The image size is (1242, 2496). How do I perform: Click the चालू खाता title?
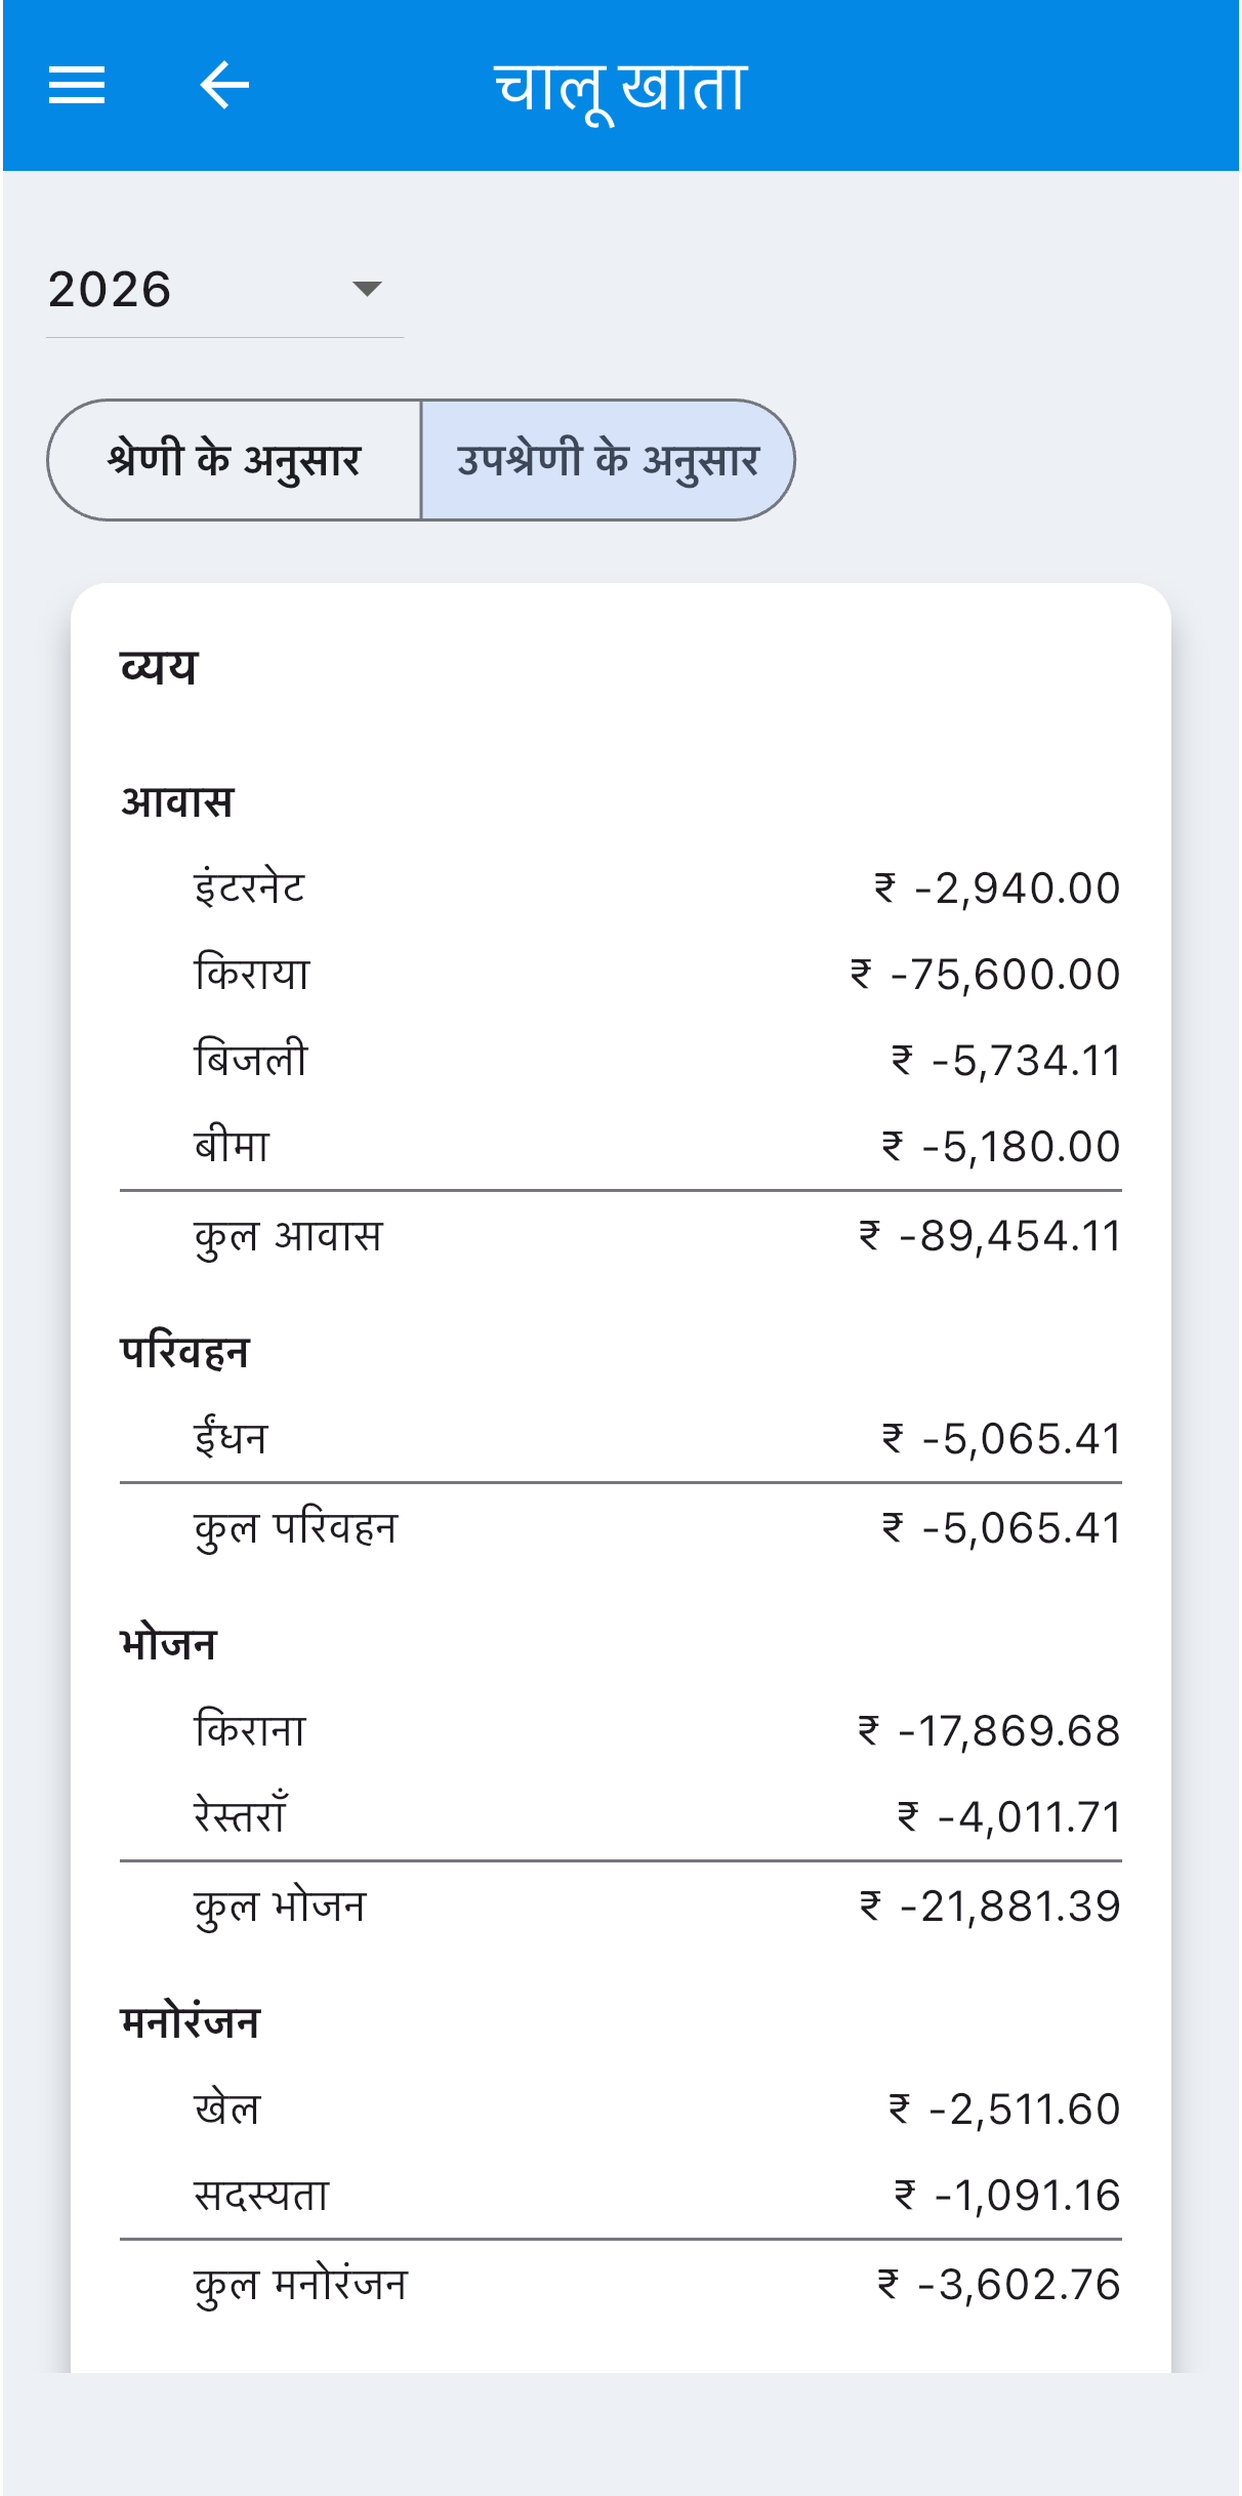(x=621, y=87)
